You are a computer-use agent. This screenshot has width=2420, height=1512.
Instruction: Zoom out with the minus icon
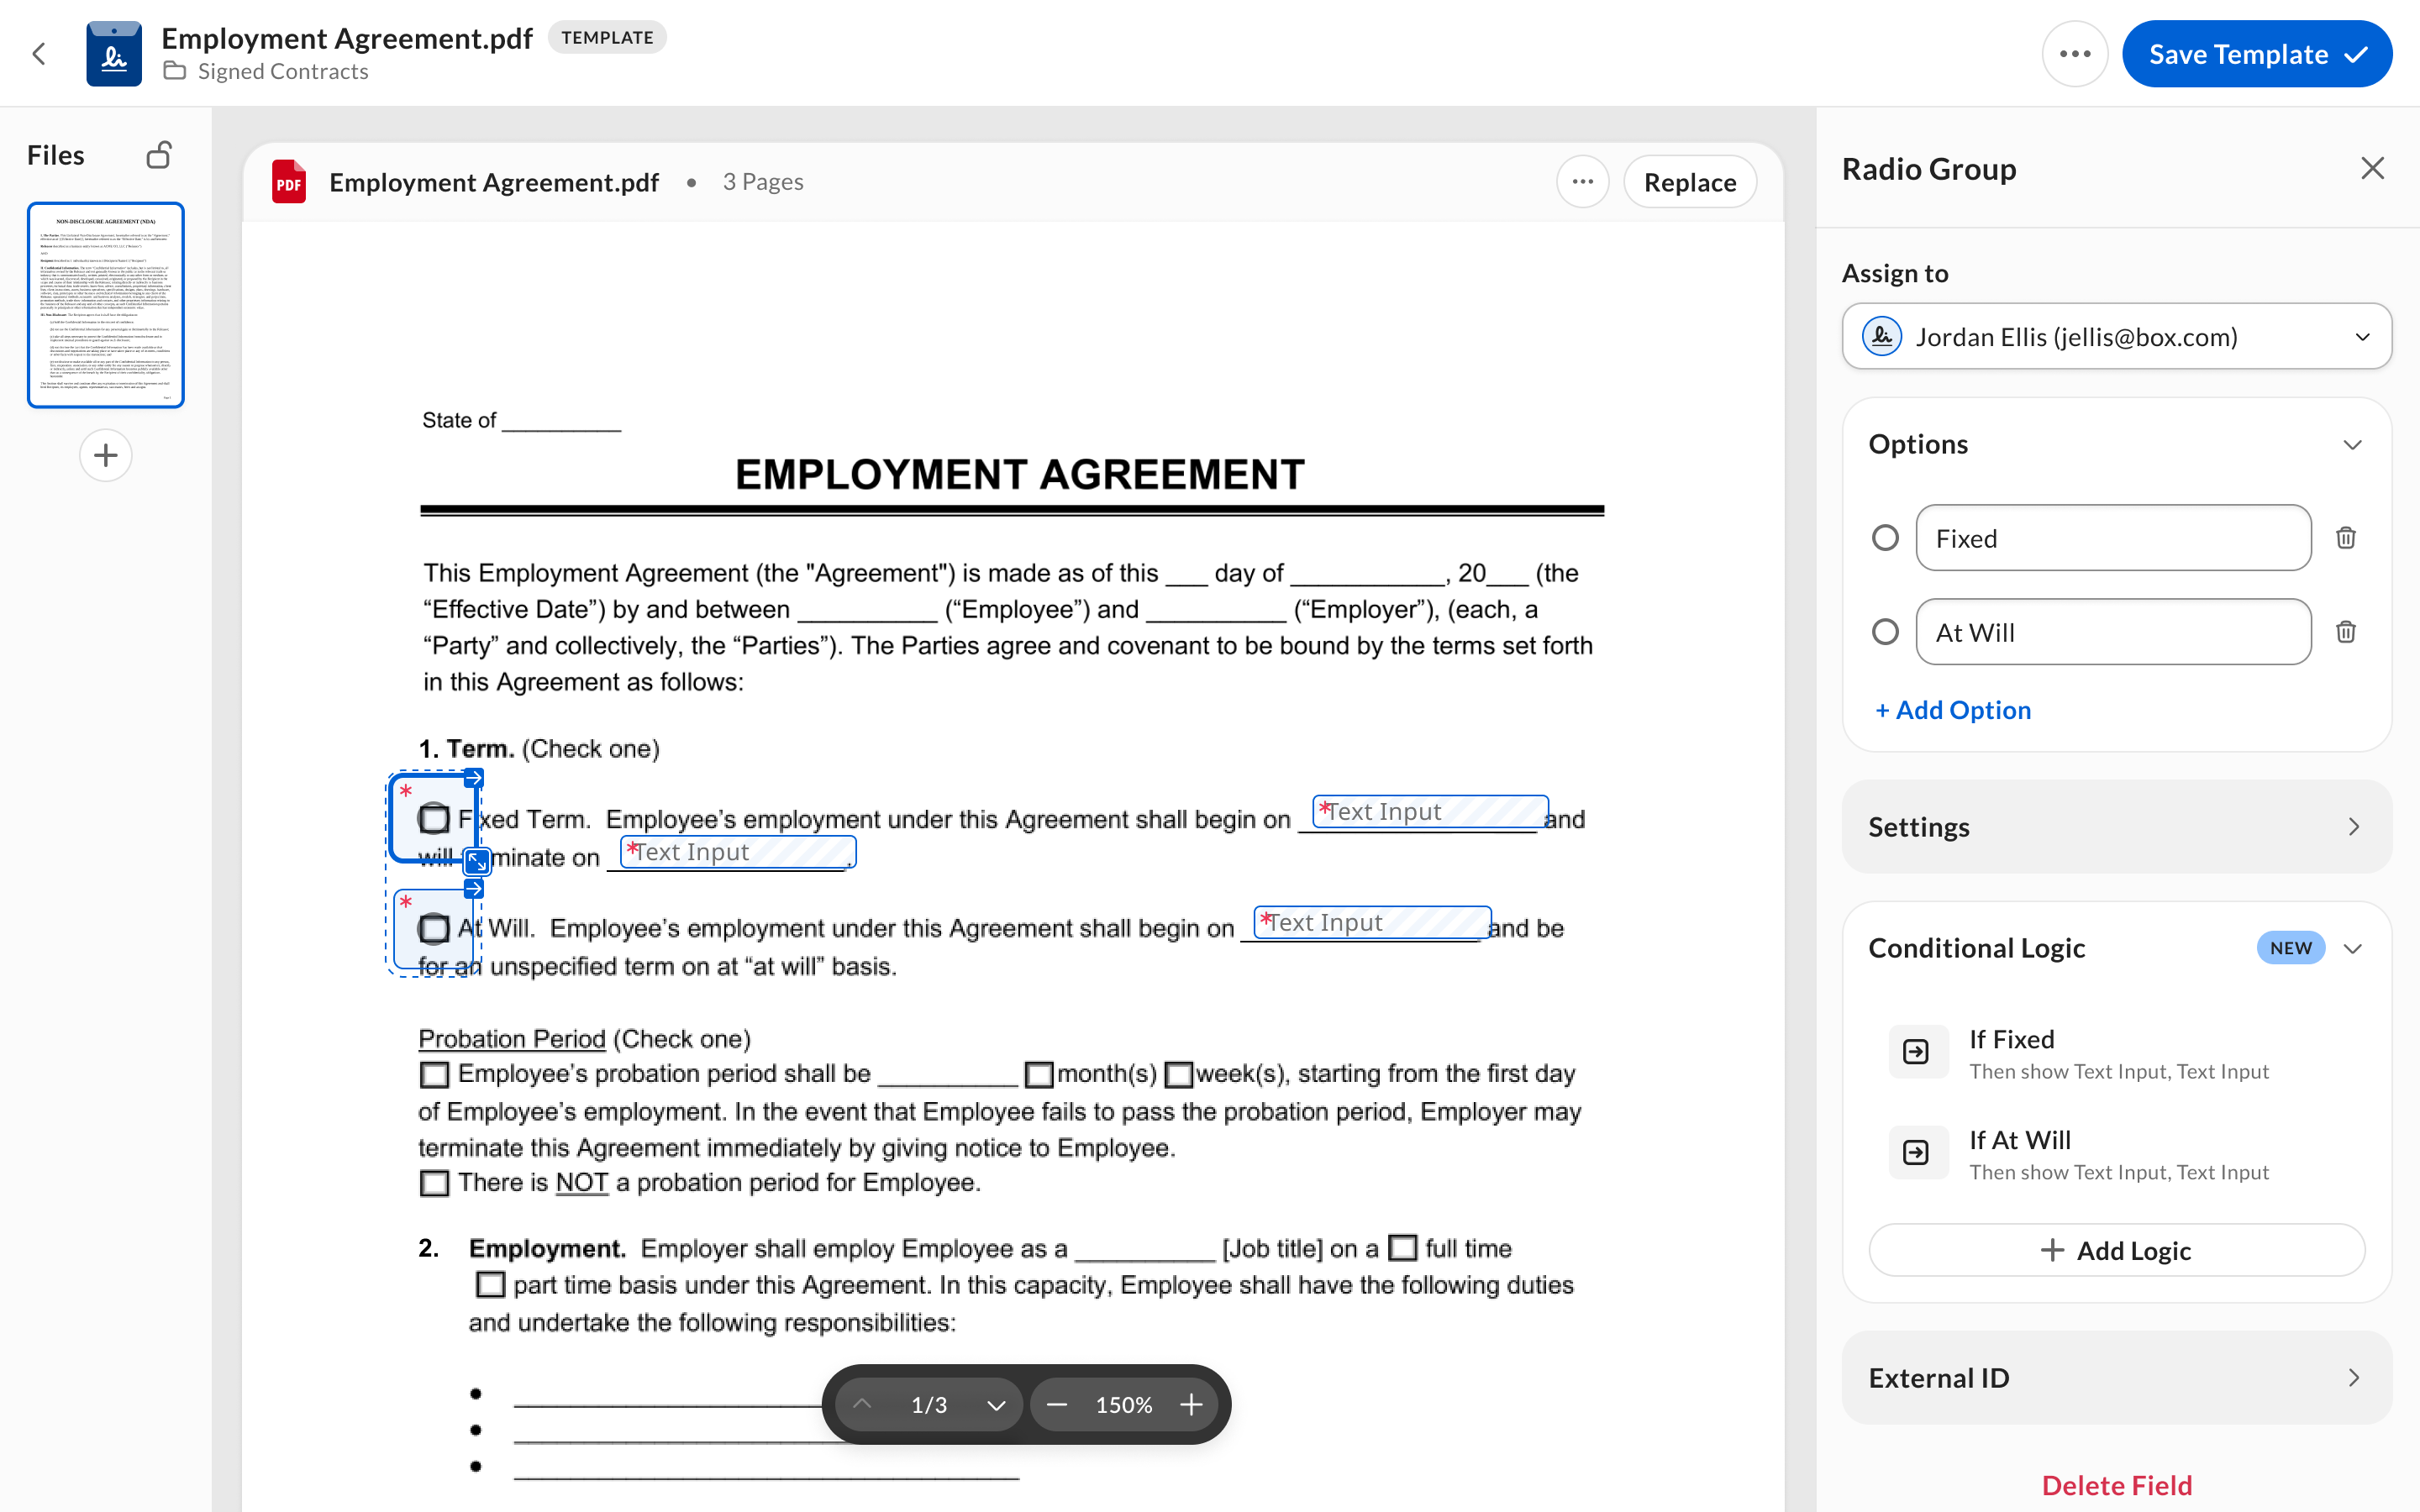tap(1057, 1405)
